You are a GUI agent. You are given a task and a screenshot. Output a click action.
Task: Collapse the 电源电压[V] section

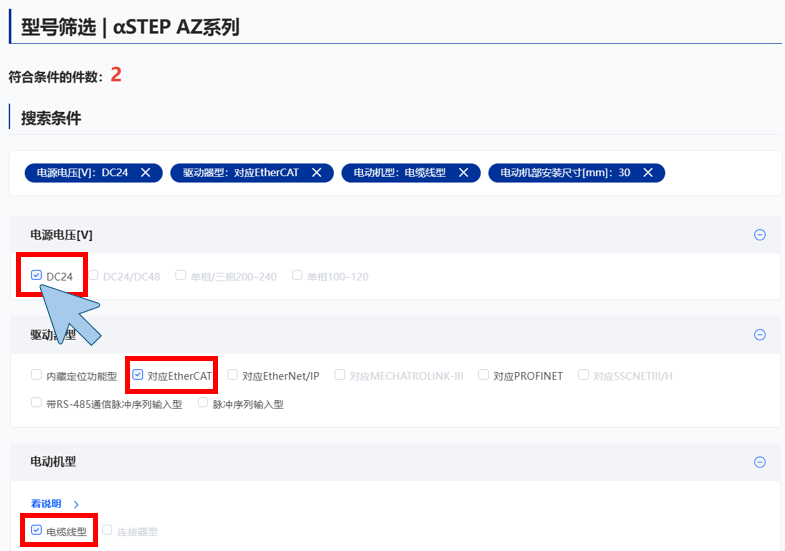tap(759, 235)
